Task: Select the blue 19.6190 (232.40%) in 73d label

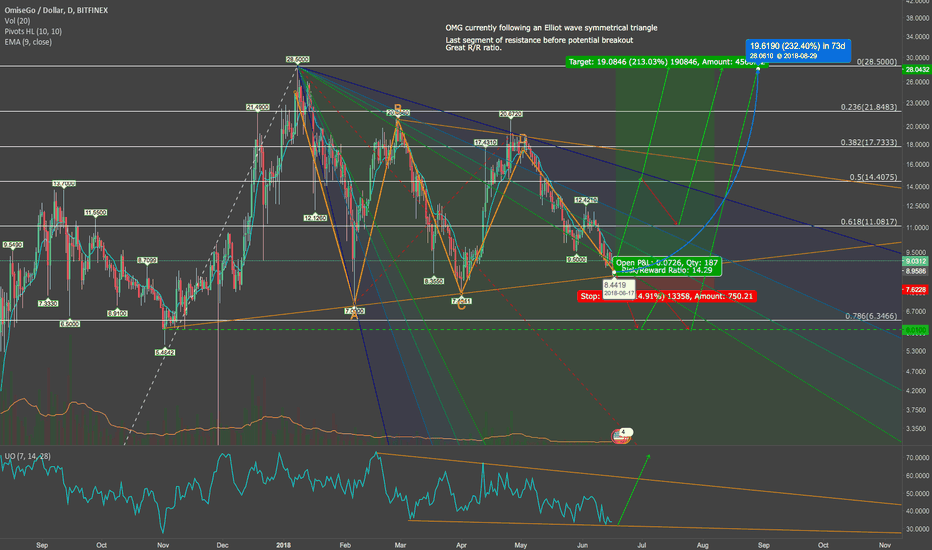Action: (798, 50)
